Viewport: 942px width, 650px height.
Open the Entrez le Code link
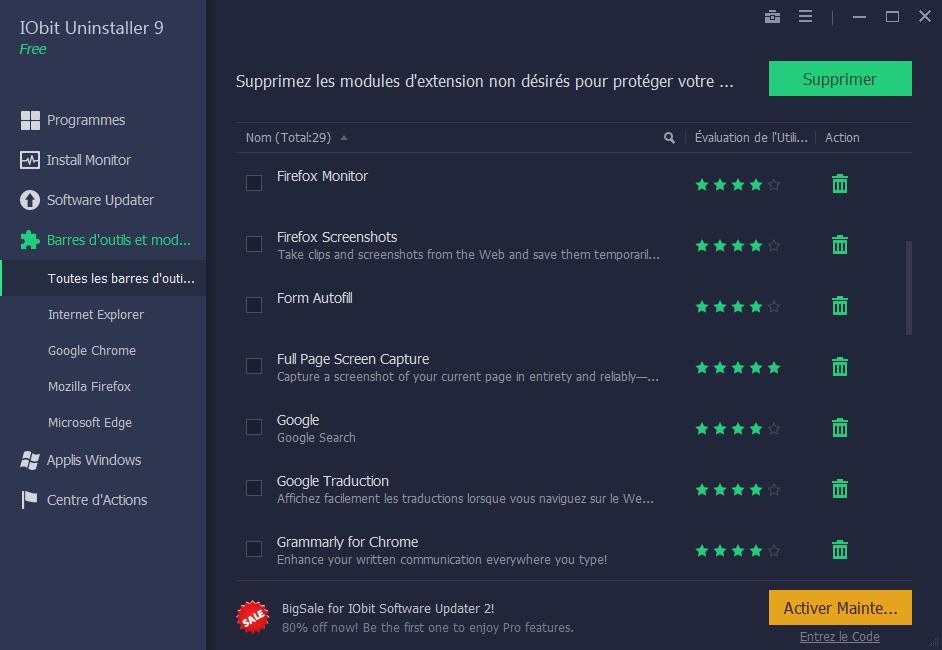tap(839, 637)
